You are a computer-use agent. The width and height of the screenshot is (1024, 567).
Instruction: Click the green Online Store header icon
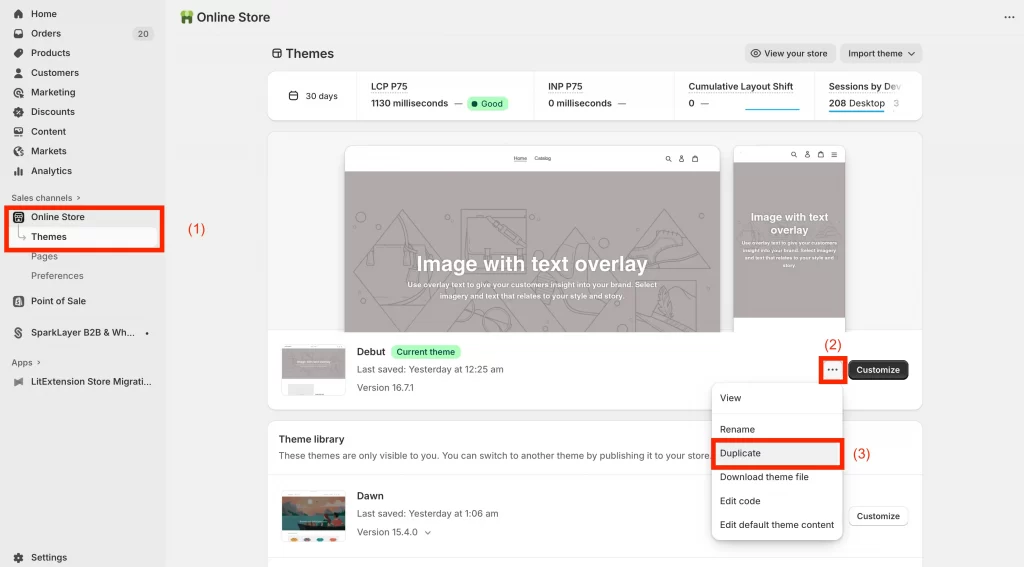pyautogui.click(x=187, y=17)
